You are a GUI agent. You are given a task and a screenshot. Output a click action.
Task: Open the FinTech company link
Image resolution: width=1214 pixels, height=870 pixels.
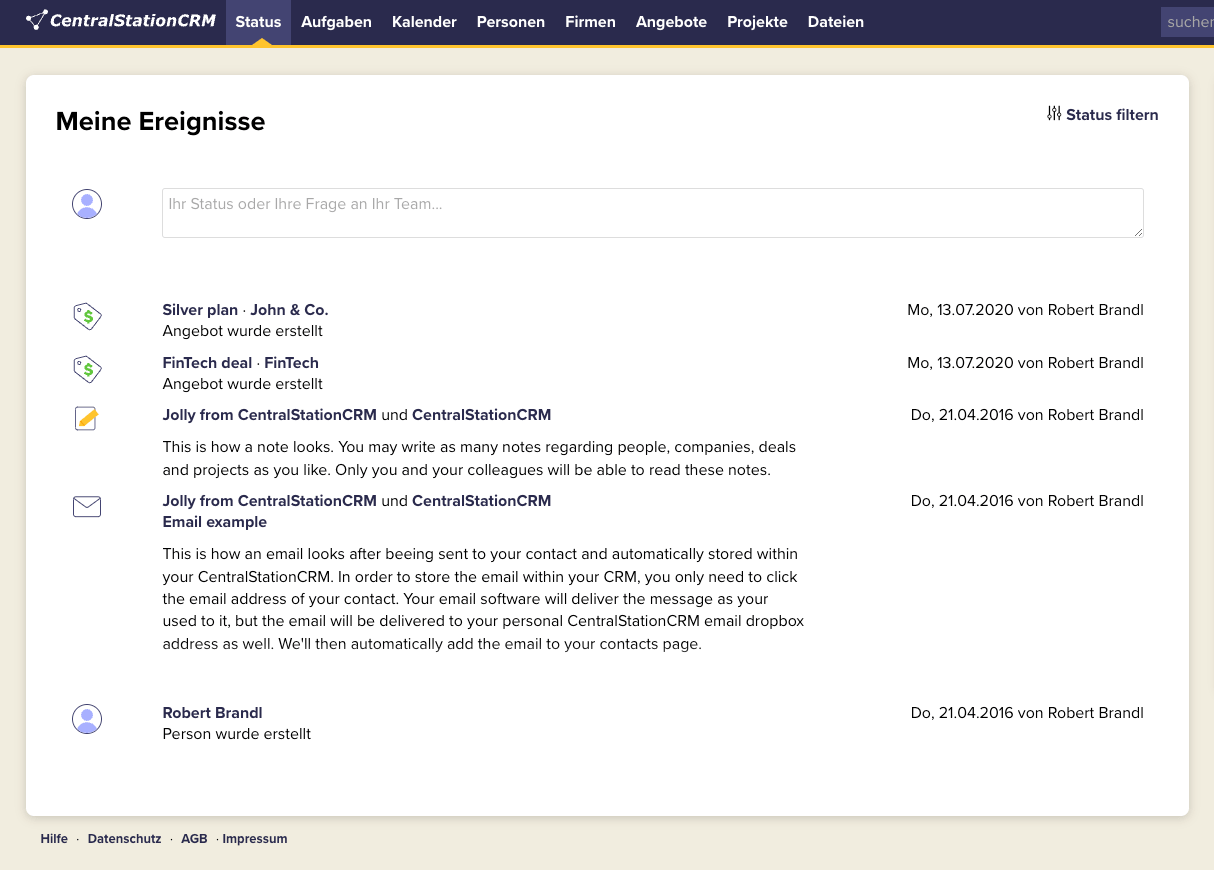pos(291,362)
